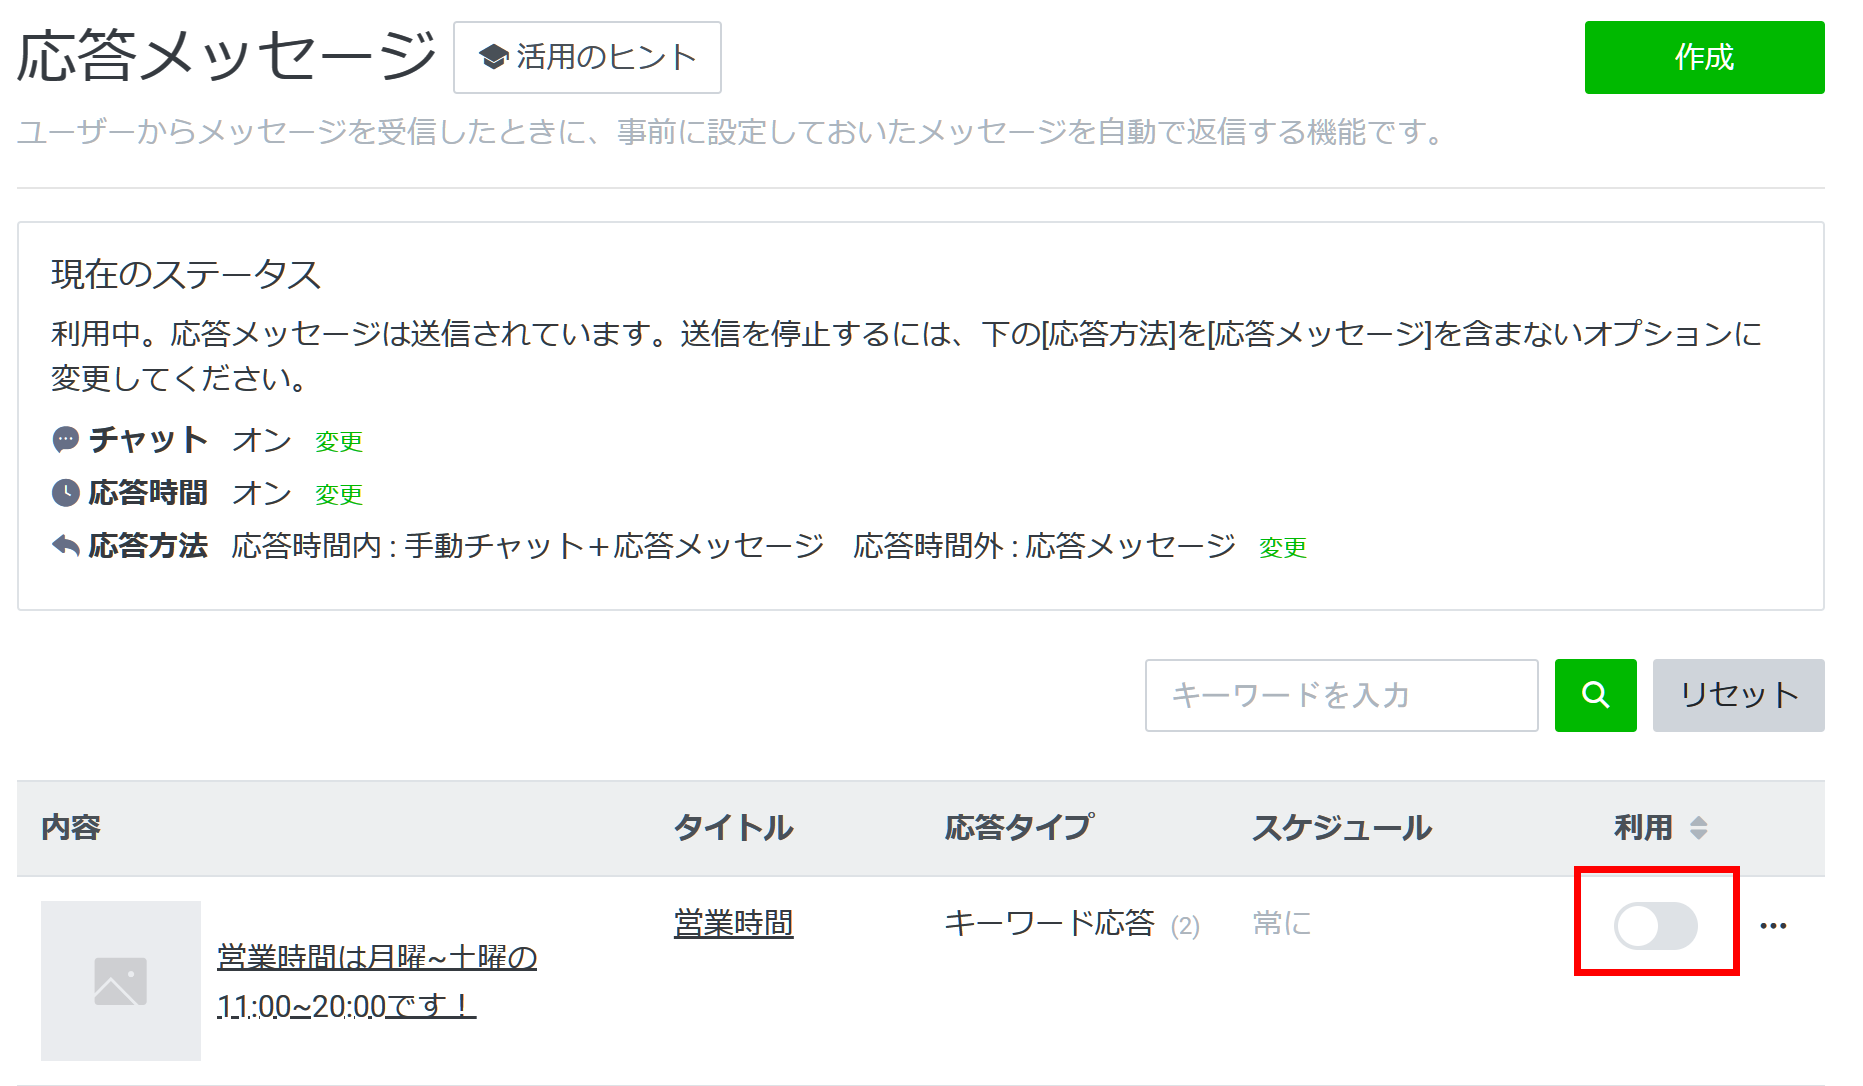Image resolution: width=1863 pixels, height=1086 pixels.
Task: Click the image placeholder thumbnail
Action: click(x=121, y=980)
